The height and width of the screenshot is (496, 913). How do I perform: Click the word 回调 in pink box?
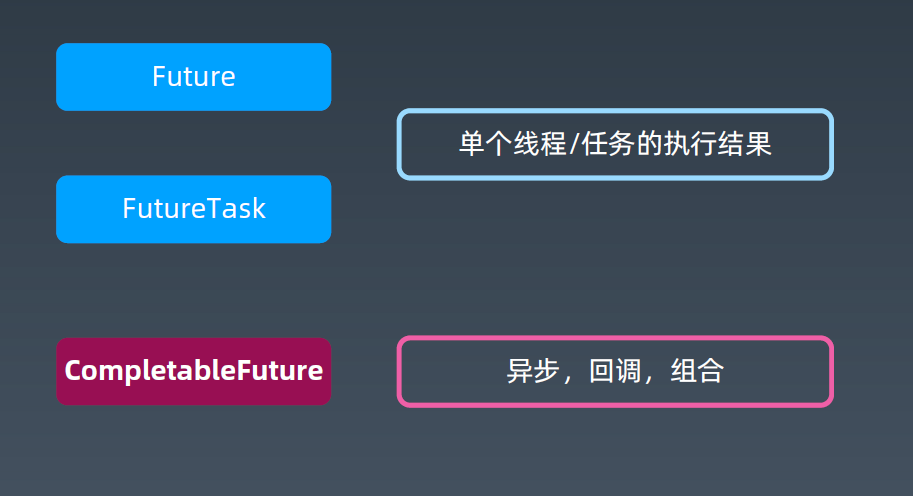tap(615, 371)
